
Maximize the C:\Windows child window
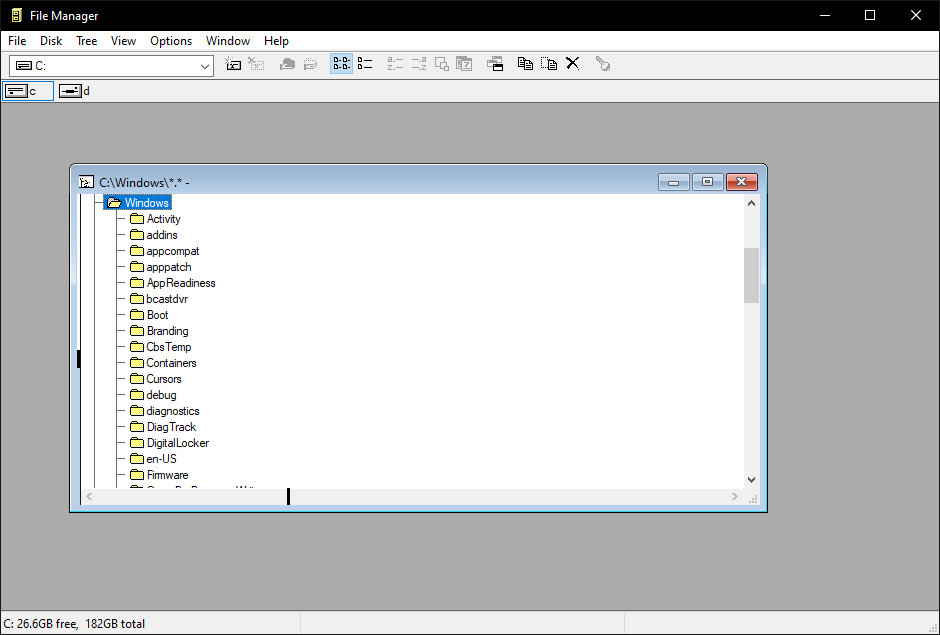pyautogui.click(x=707, y=182)
